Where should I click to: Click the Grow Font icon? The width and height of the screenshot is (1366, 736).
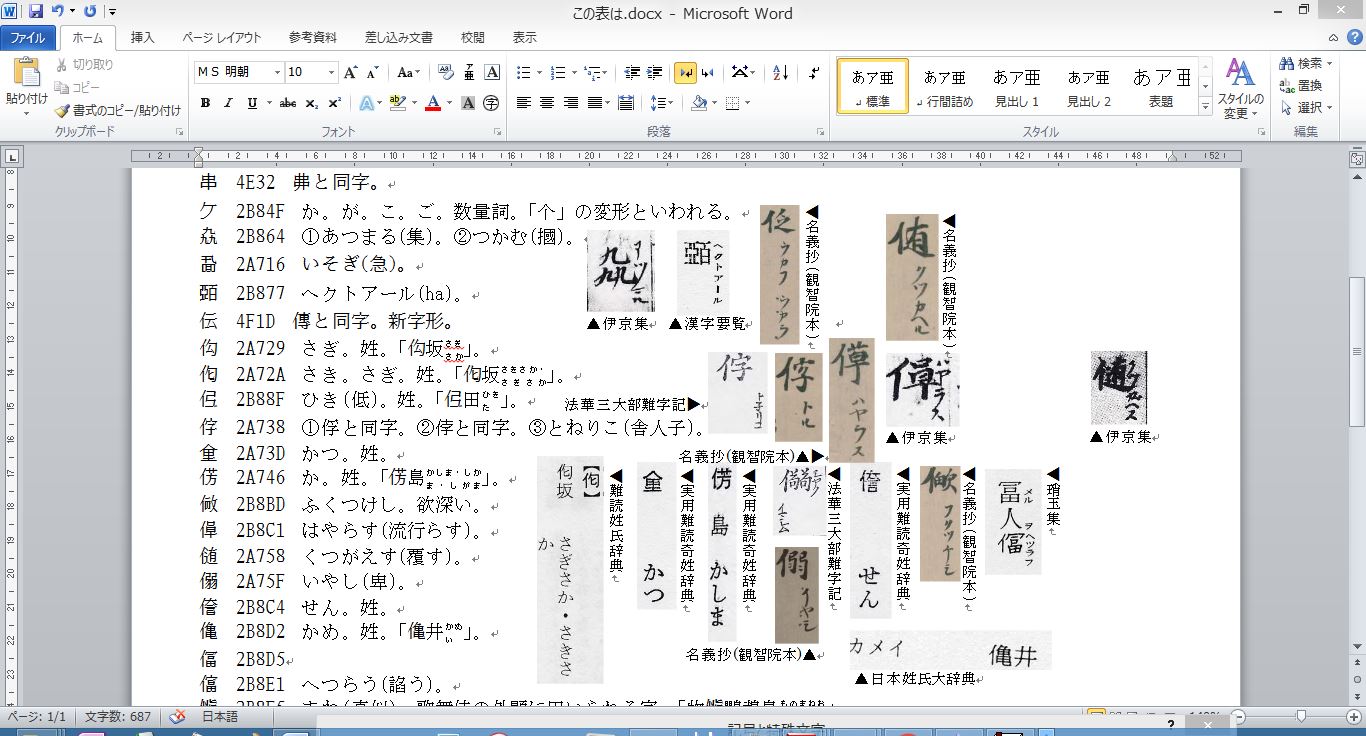click(x=351, y=72)
